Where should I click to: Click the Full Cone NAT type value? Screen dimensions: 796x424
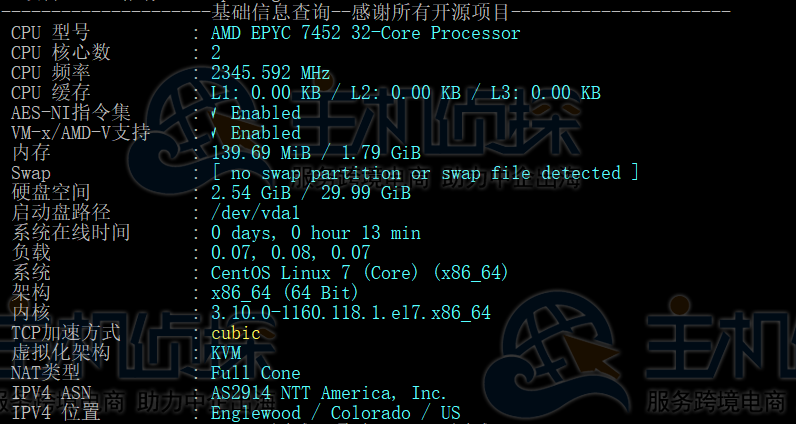point(255,373)
